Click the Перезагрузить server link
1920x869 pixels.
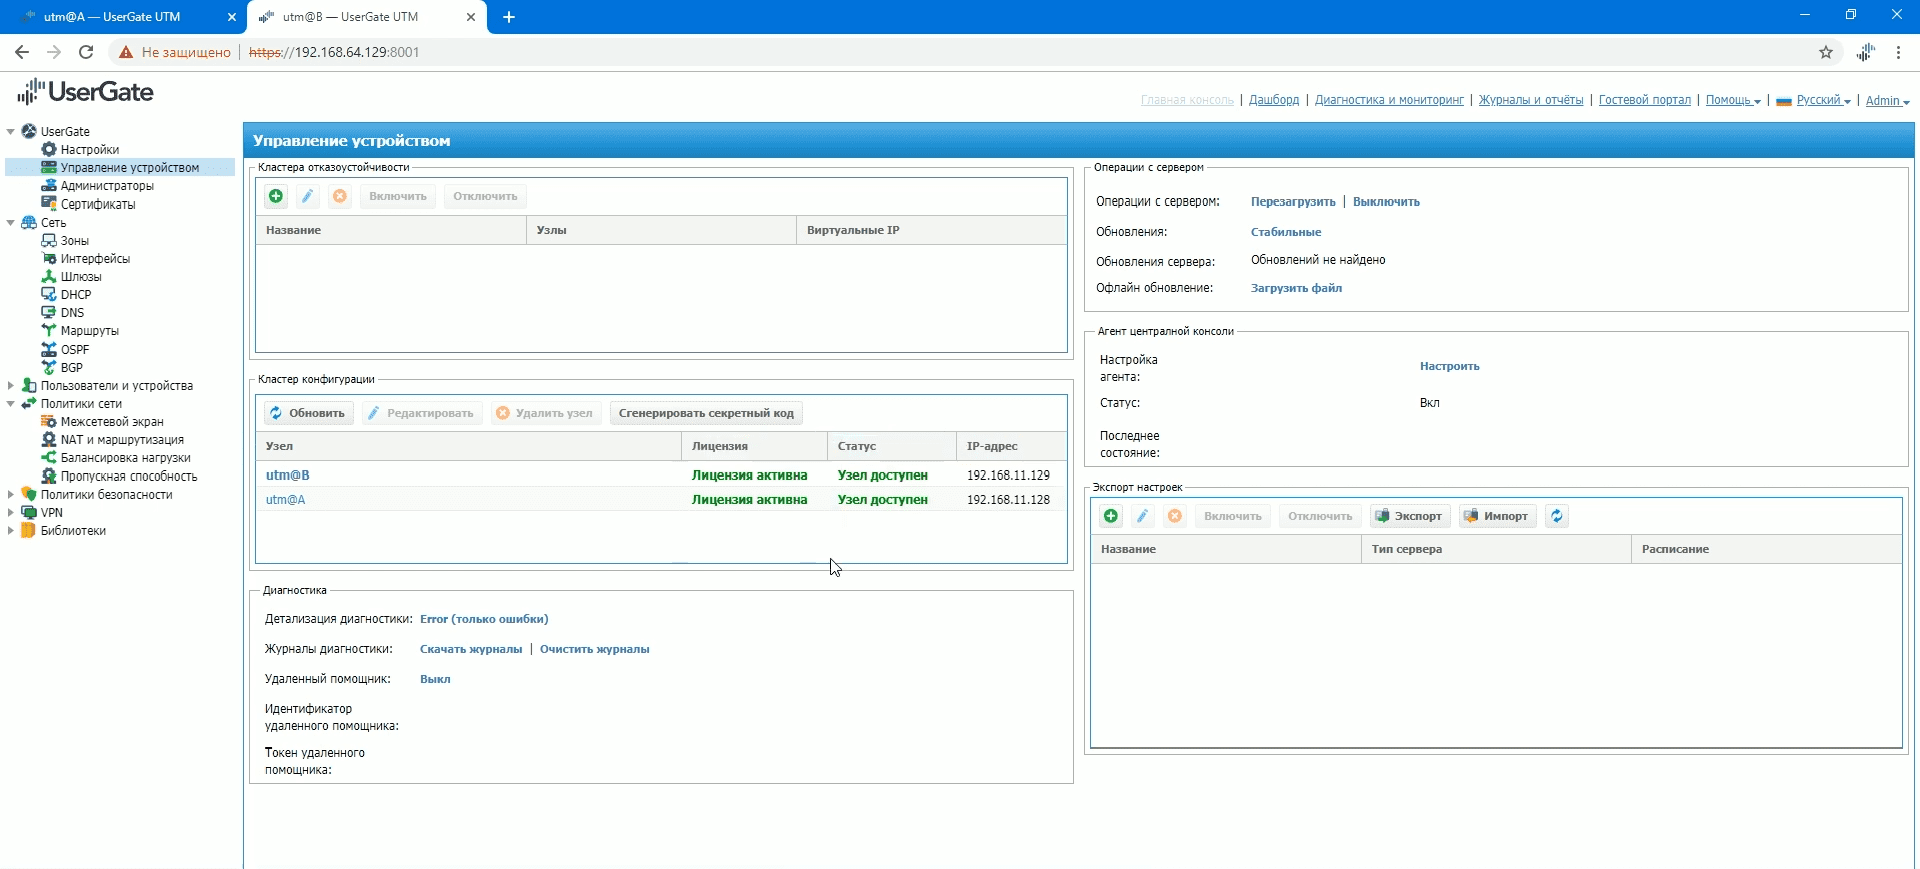1292,202
